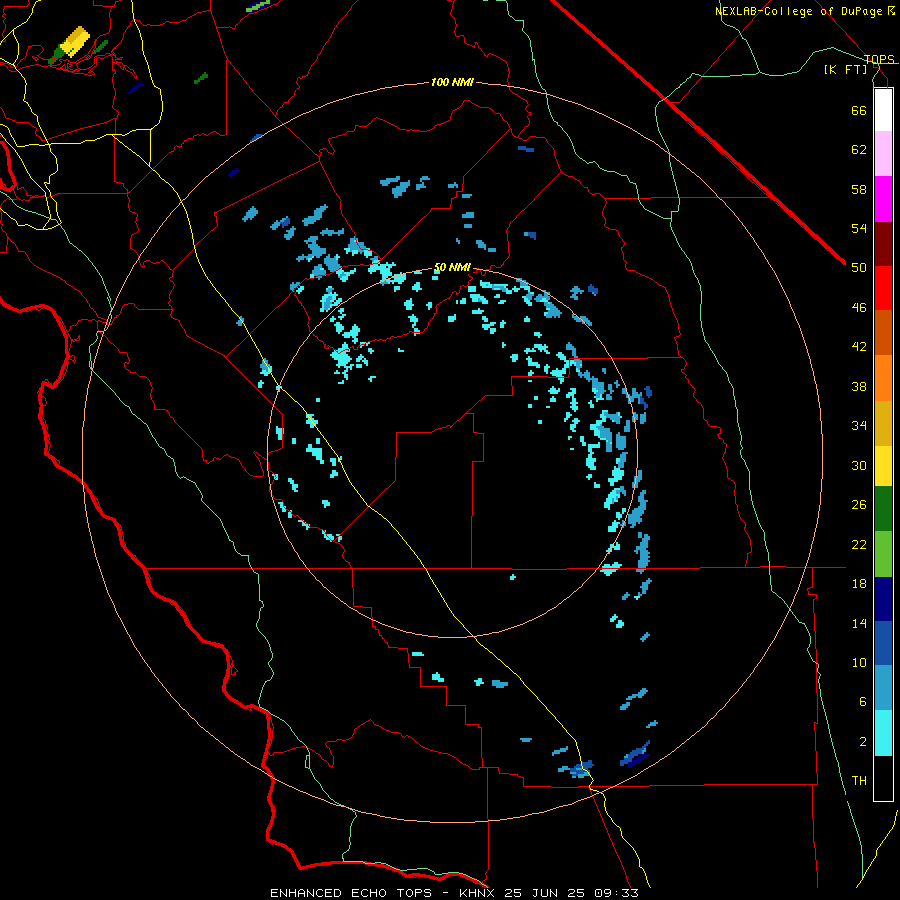
Task: Click the 62 legend value
Action: coord(859,150)
